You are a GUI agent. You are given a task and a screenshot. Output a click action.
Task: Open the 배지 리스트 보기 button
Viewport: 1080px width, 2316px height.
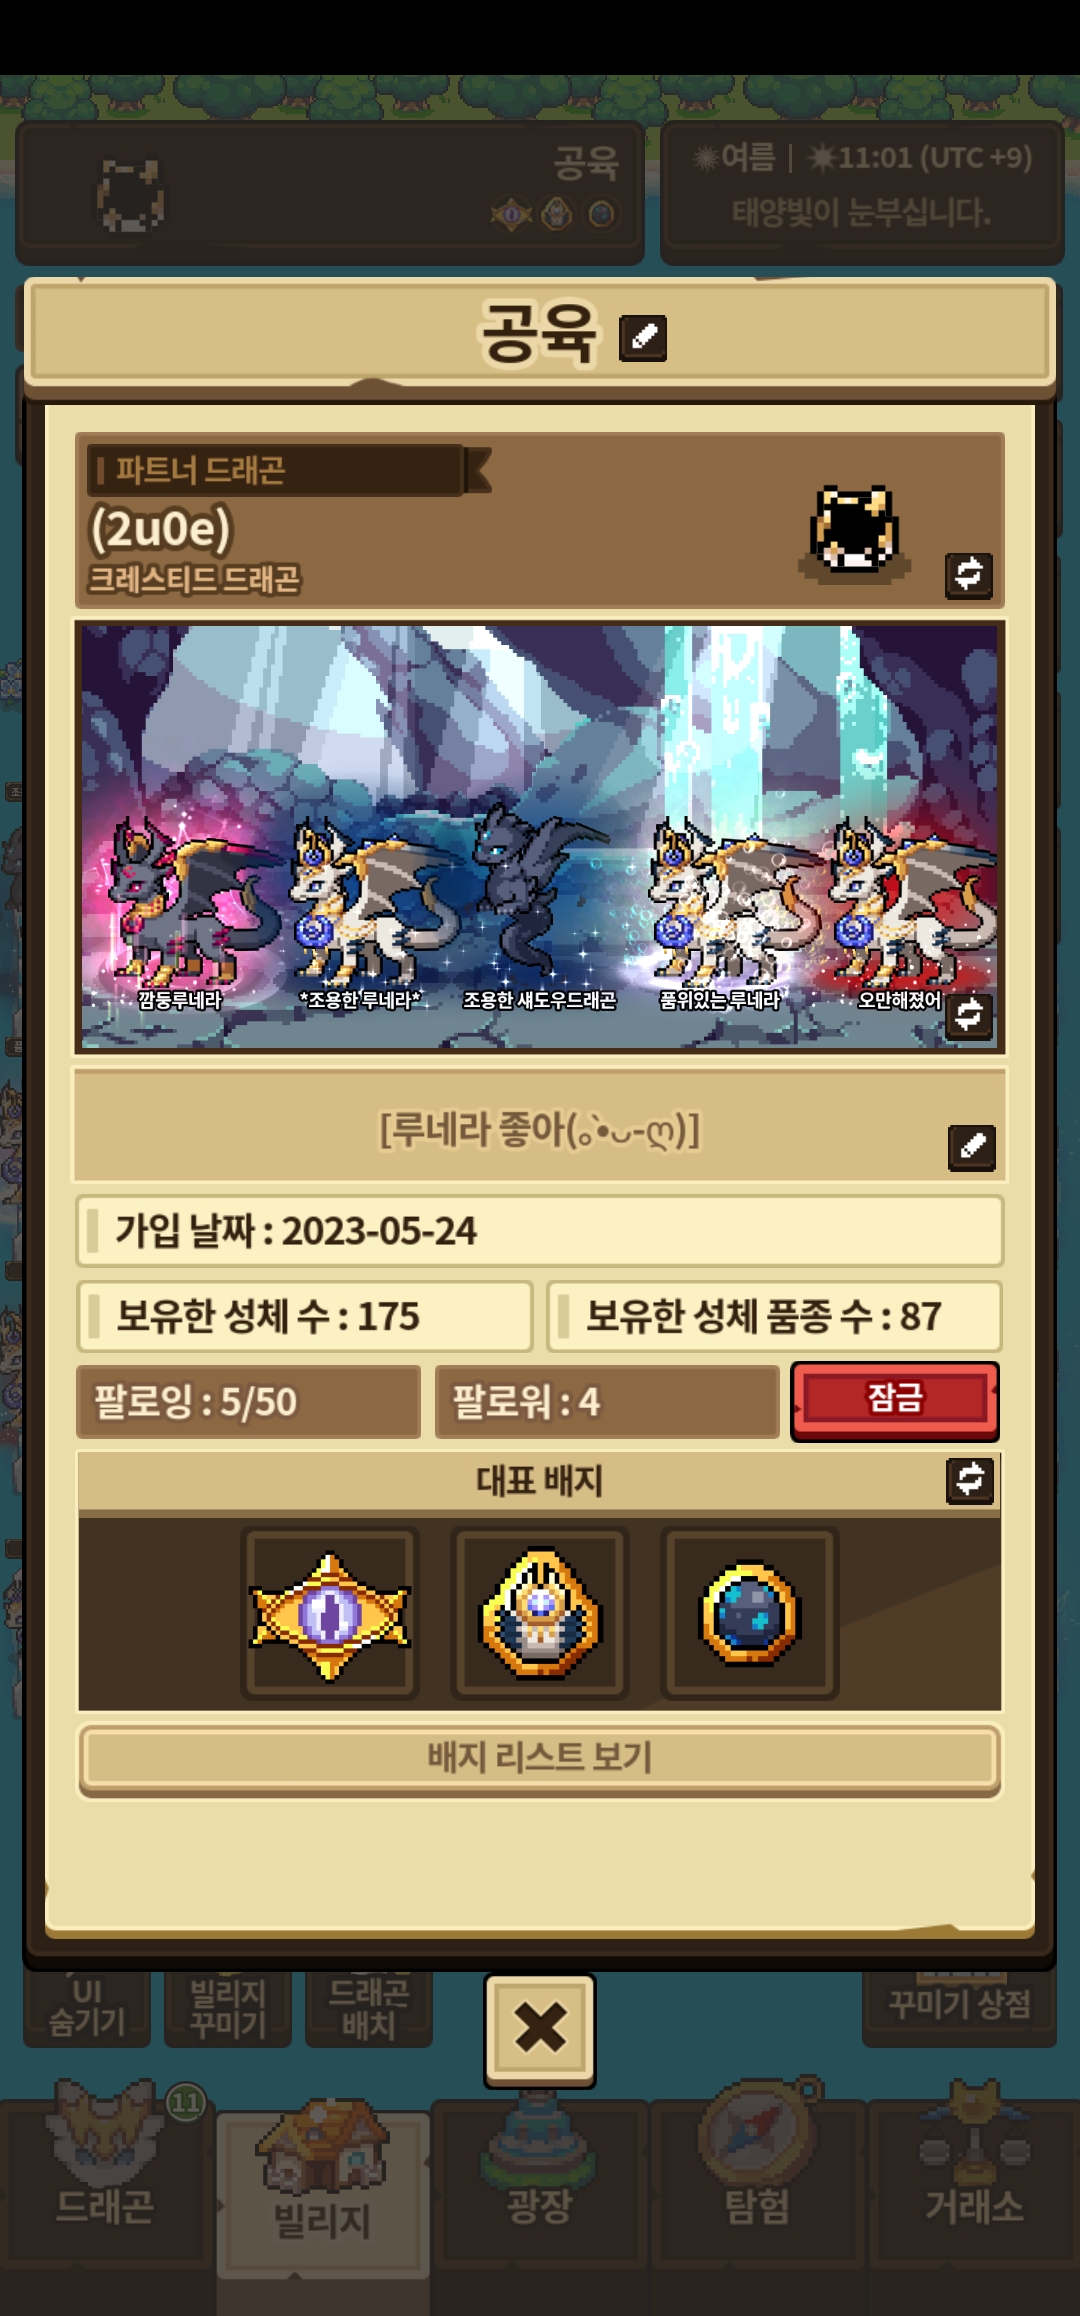pyautogui.click(x=540, y=1759)
